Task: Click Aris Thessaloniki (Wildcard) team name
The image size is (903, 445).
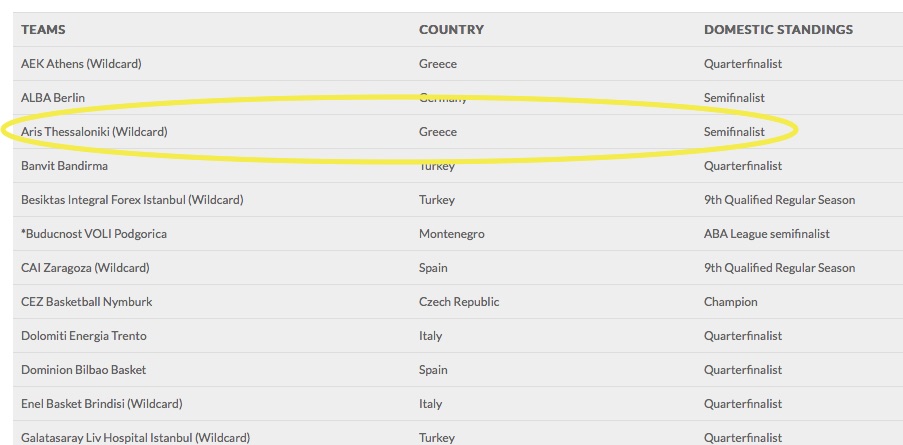Action: [x=94, y=132]
